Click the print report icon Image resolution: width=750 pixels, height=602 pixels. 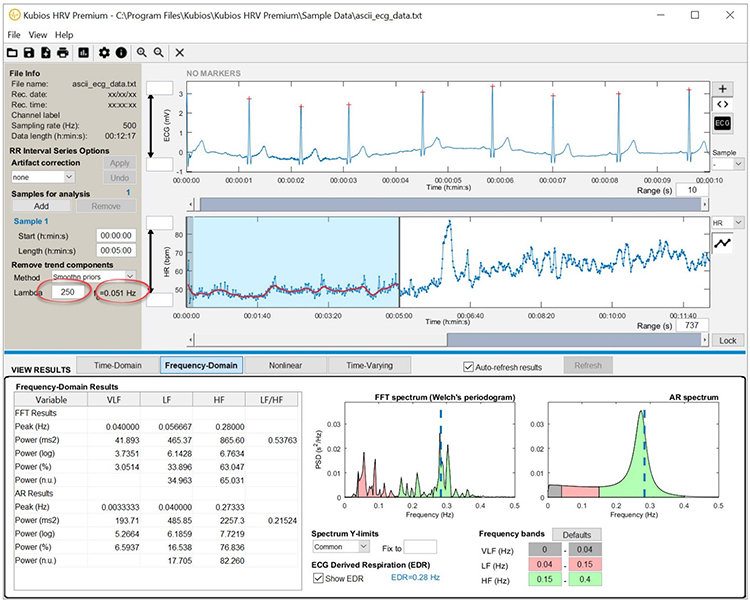pyautogui.click(x=62, y=52)
